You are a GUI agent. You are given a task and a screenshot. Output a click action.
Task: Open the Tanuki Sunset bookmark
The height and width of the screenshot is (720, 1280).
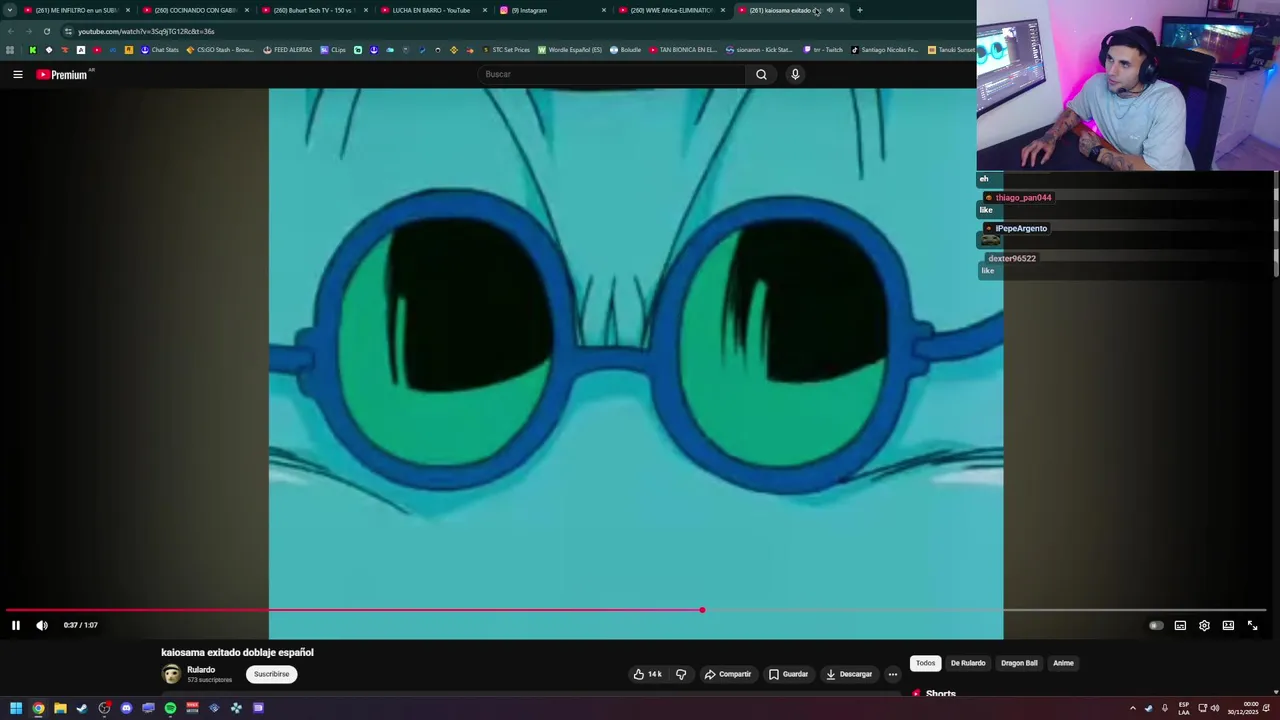coord(951,50)
